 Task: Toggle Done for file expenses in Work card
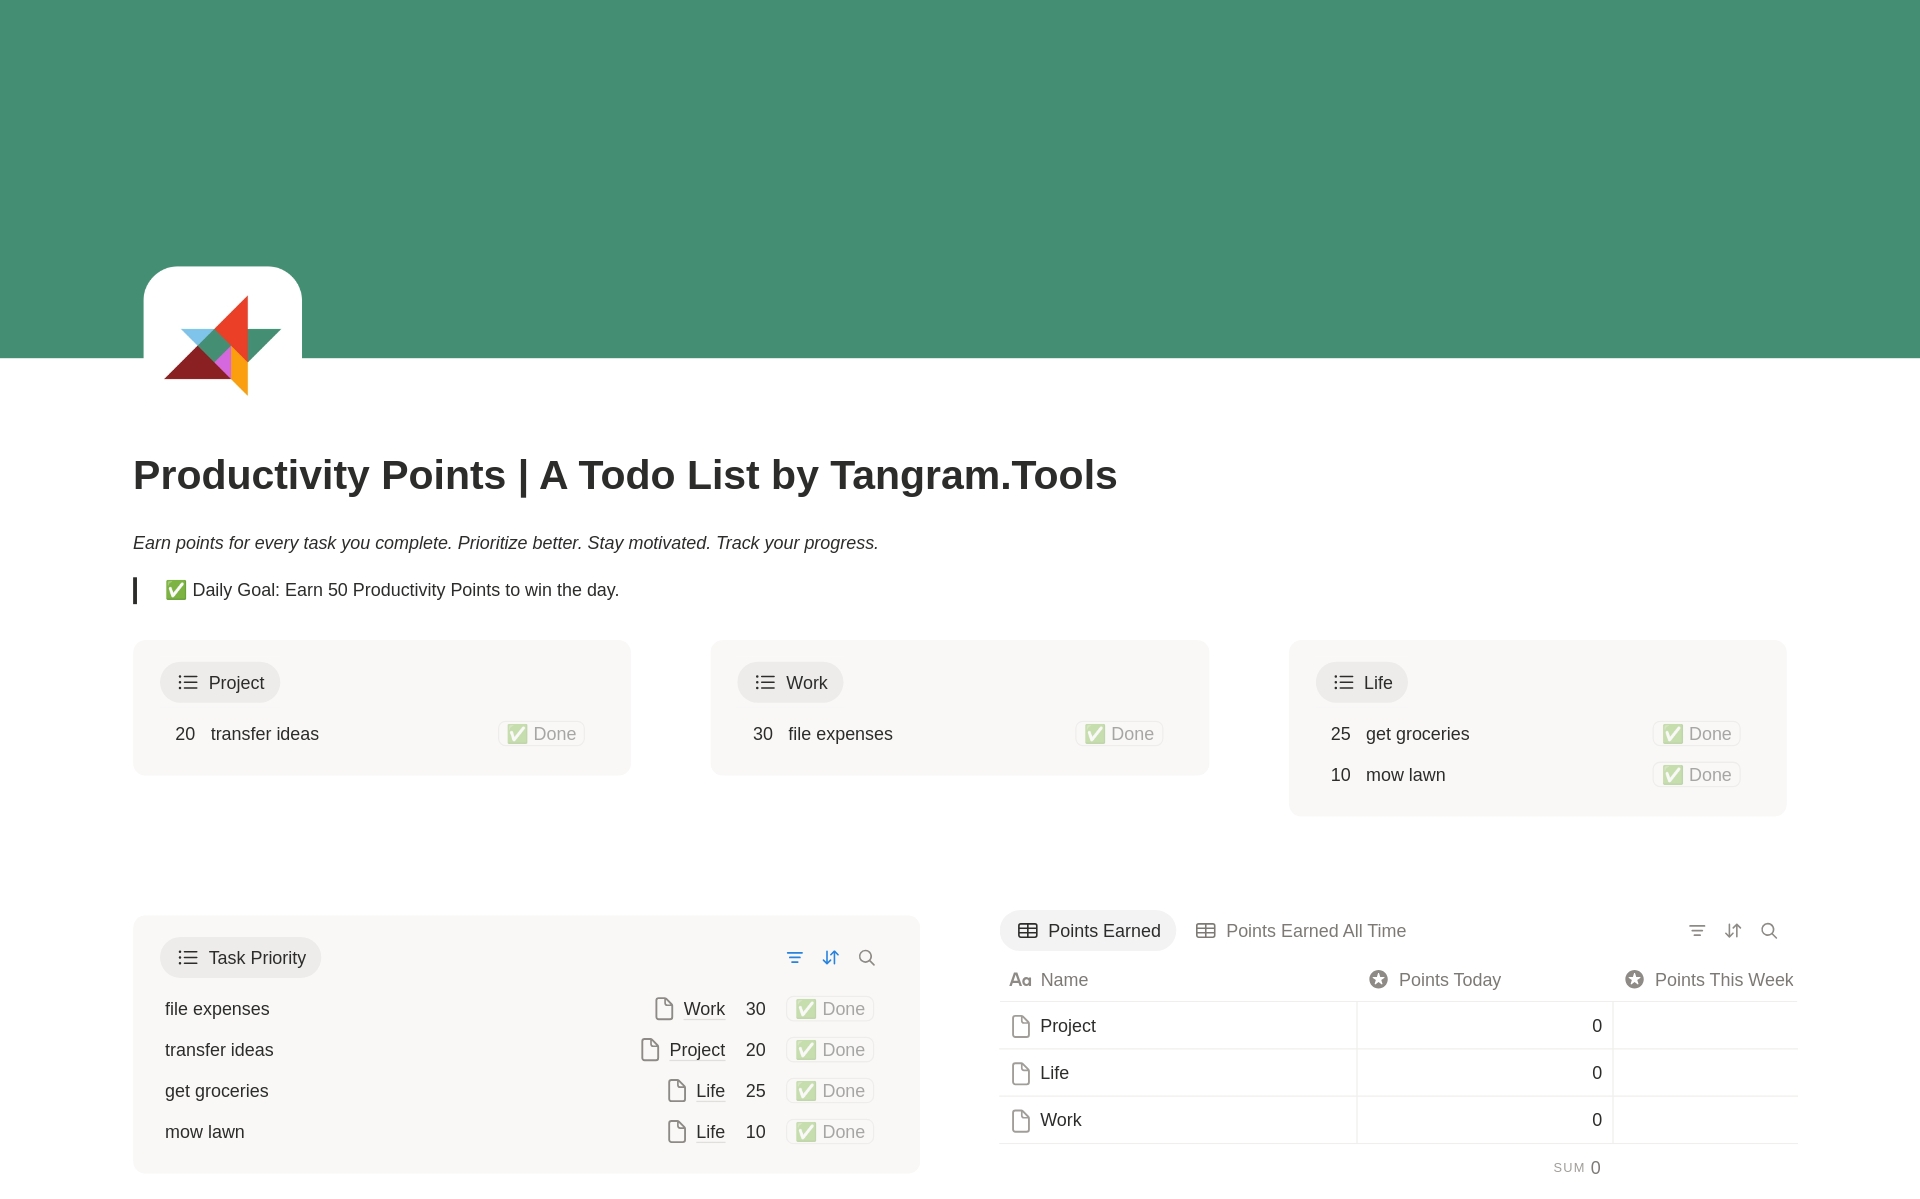coord(1119,734)
